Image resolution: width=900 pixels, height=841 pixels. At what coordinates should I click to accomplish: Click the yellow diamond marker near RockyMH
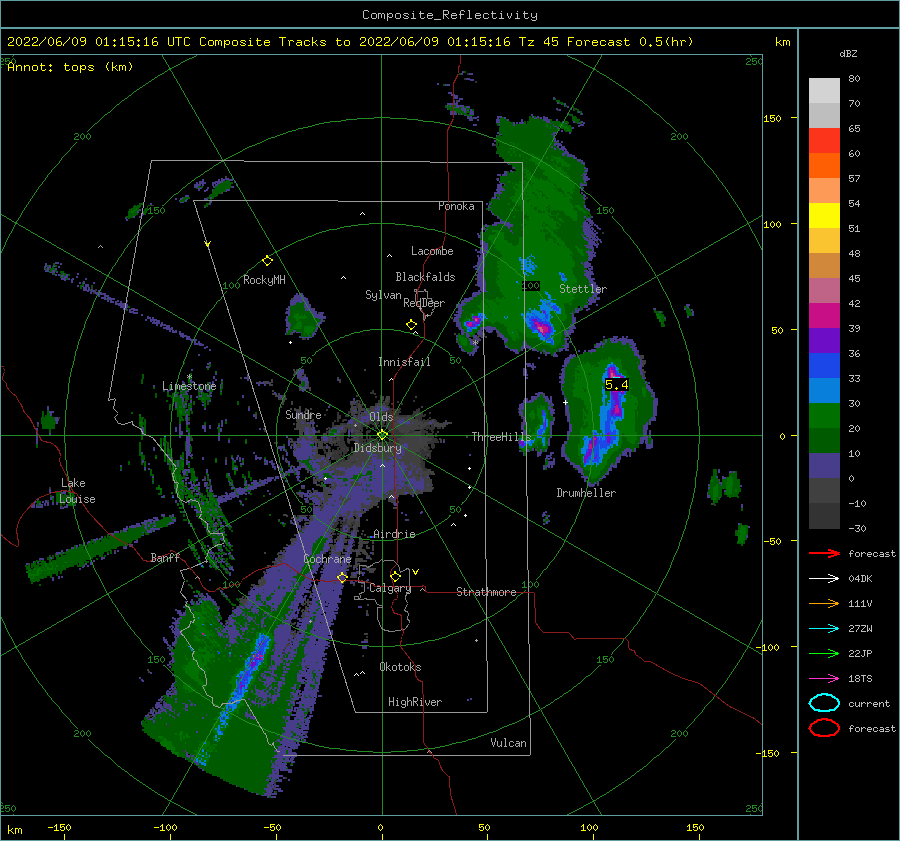[267, 261]
